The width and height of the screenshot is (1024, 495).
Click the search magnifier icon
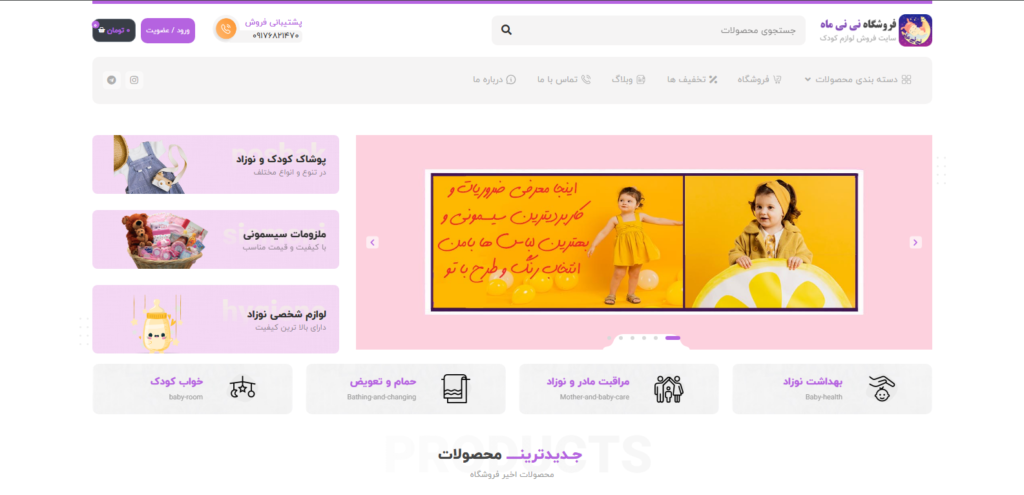pos(507,30)
